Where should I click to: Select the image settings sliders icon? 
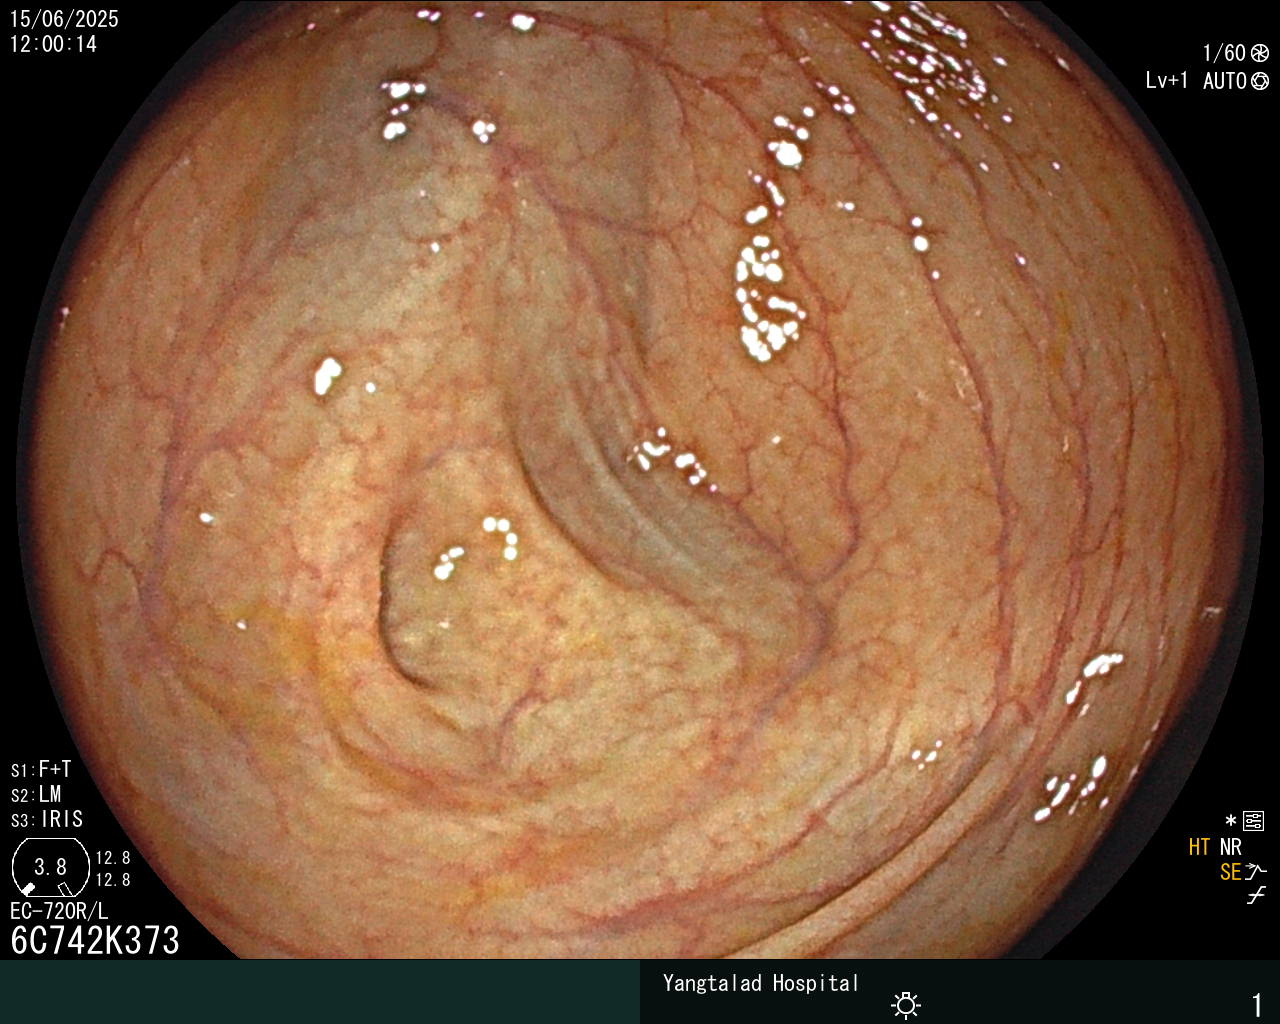click(1254, 822)
